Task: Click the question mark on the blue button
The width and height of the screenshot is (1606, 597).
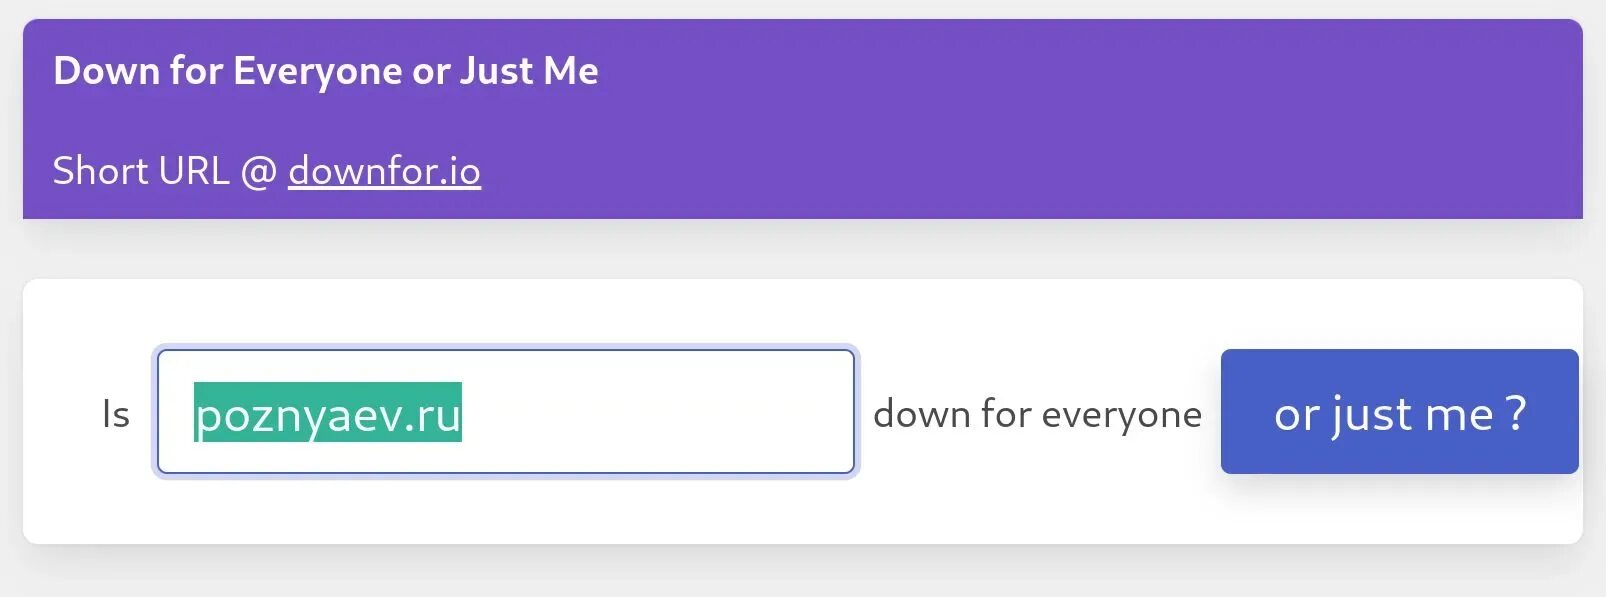Action: pyautogui.click(x=1516, y=412)
